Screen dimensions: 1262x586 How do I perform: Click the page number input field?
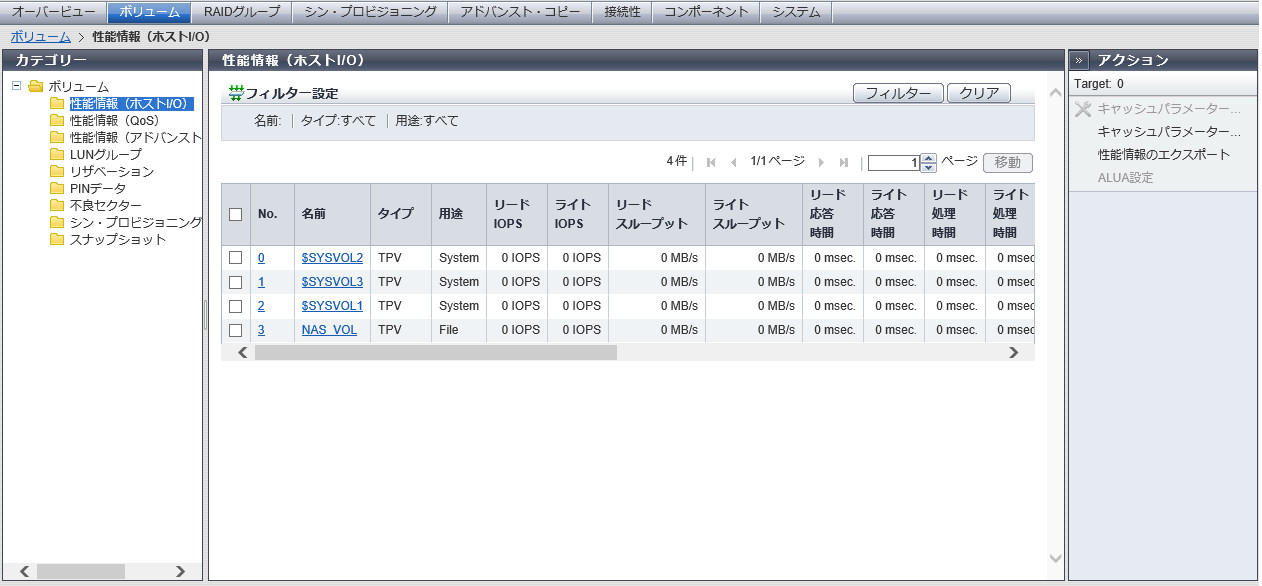pyautogui.click(x=893, y=163)
